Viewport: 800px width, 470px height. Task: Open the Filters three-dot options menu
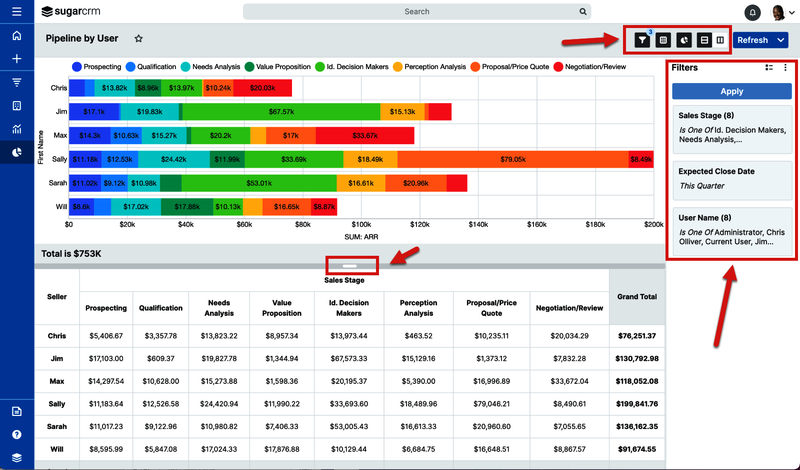(x=785, y=68)
